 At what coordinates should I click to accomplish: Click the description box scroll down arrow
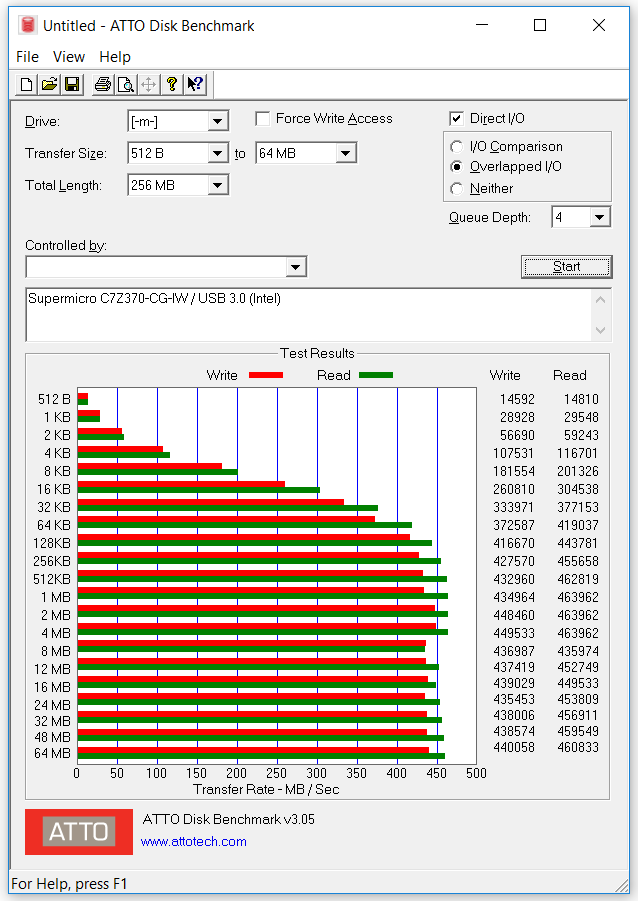[x=601, y=330]
